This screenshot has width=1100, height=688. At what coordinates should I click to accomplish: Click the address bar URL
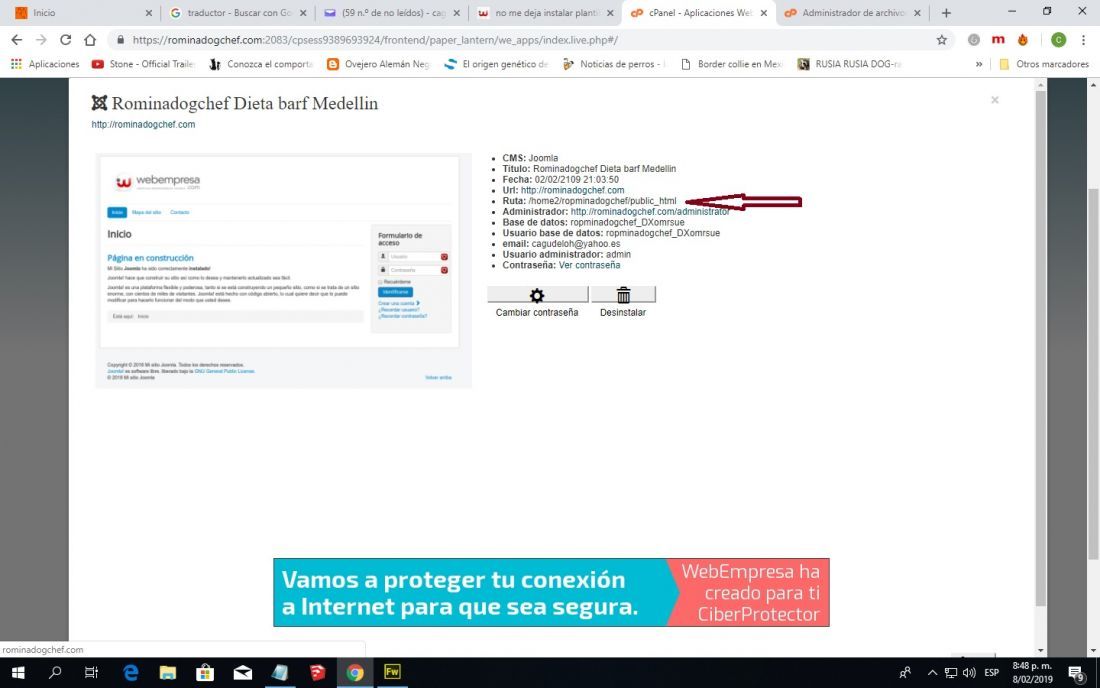(375, 40)
